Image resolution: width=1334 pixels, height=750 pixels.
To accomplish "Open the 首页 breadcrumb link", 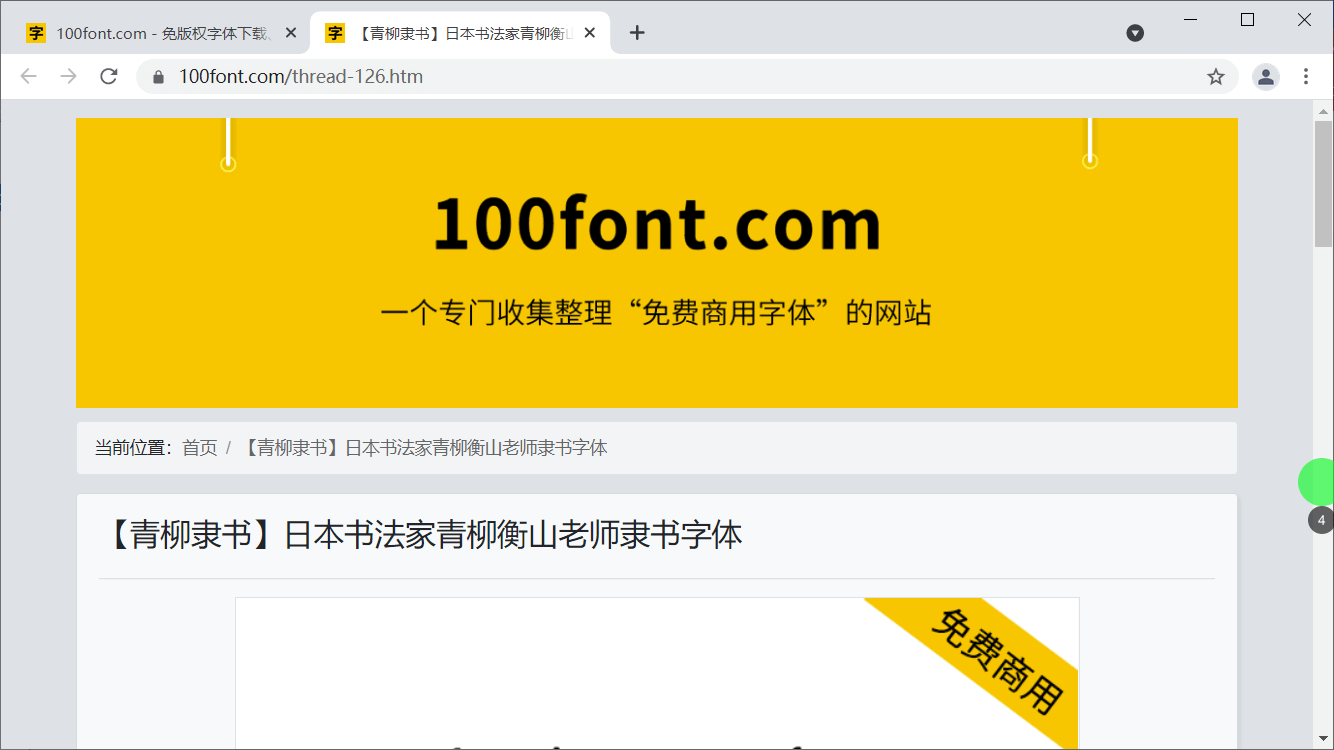I will (200, 448).
